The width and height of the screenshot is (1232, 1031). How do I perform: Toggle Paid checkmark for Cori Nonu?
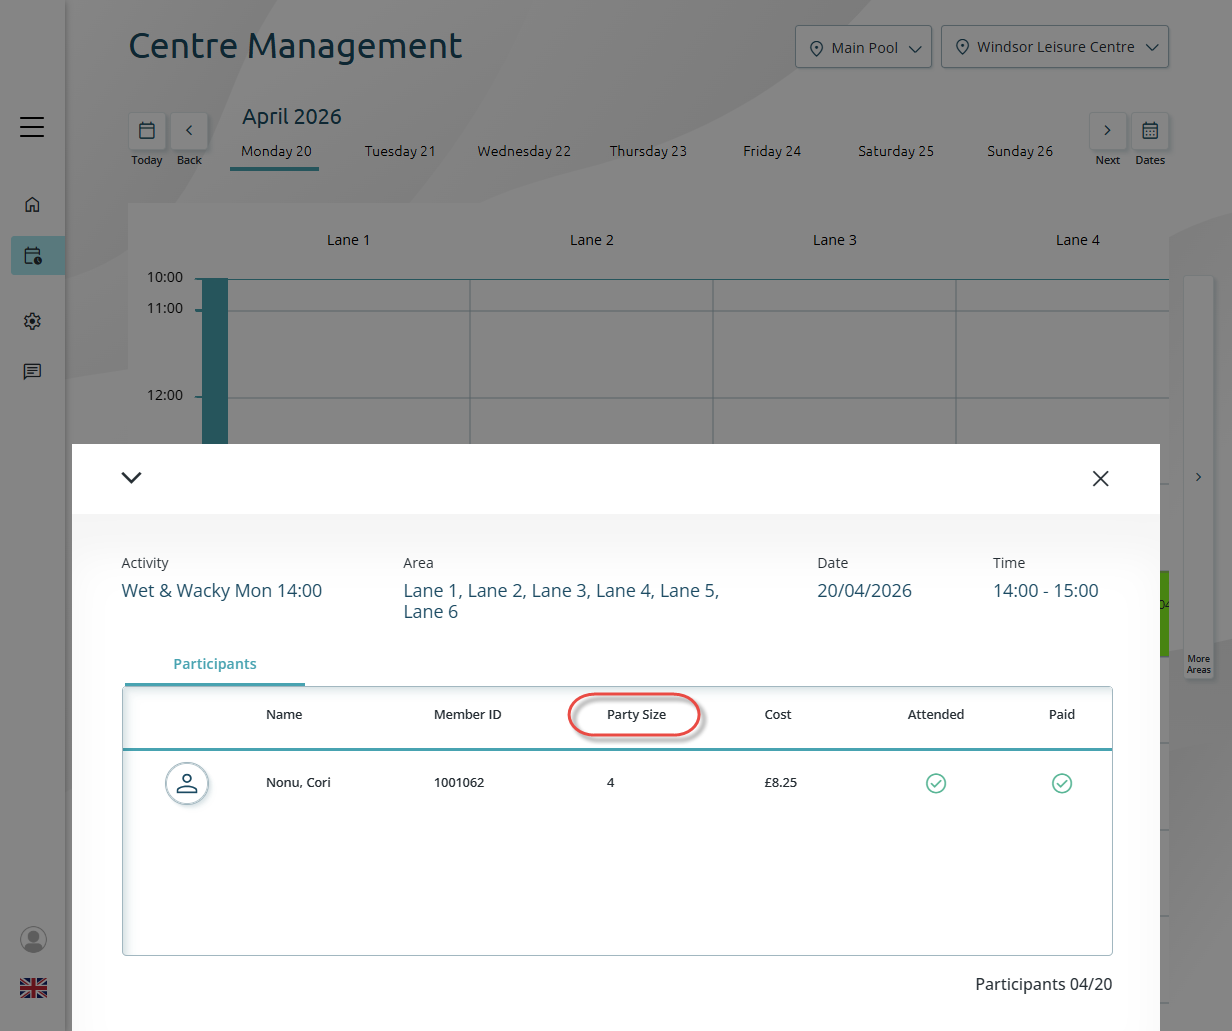[x=1062, y=783]
